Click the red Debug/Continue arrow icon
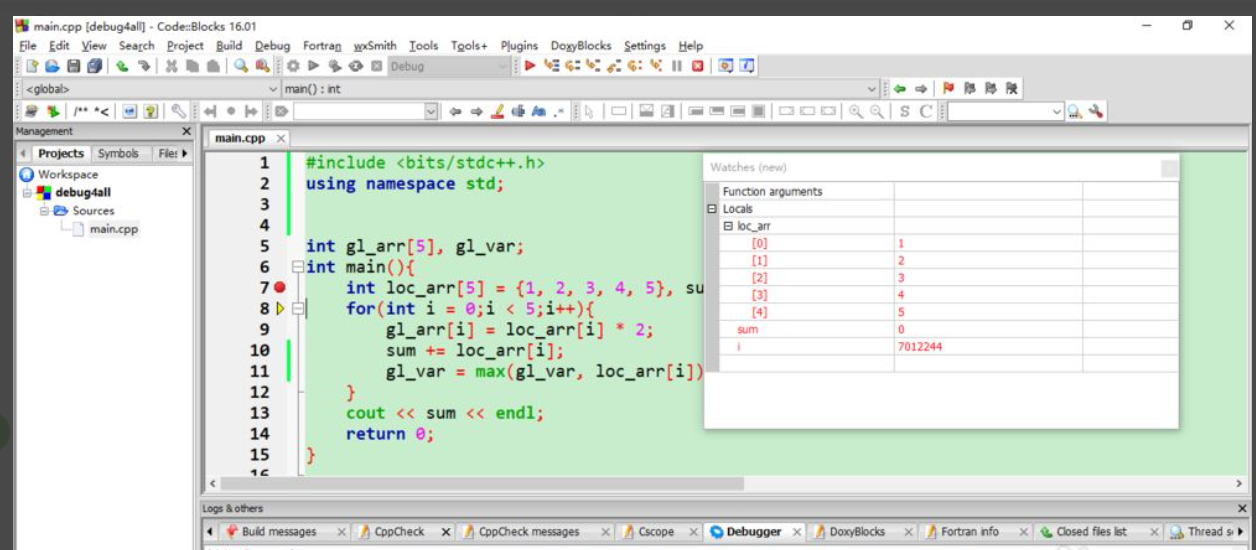Viewport: 1256px width, 550px height. tap(530, 66)
